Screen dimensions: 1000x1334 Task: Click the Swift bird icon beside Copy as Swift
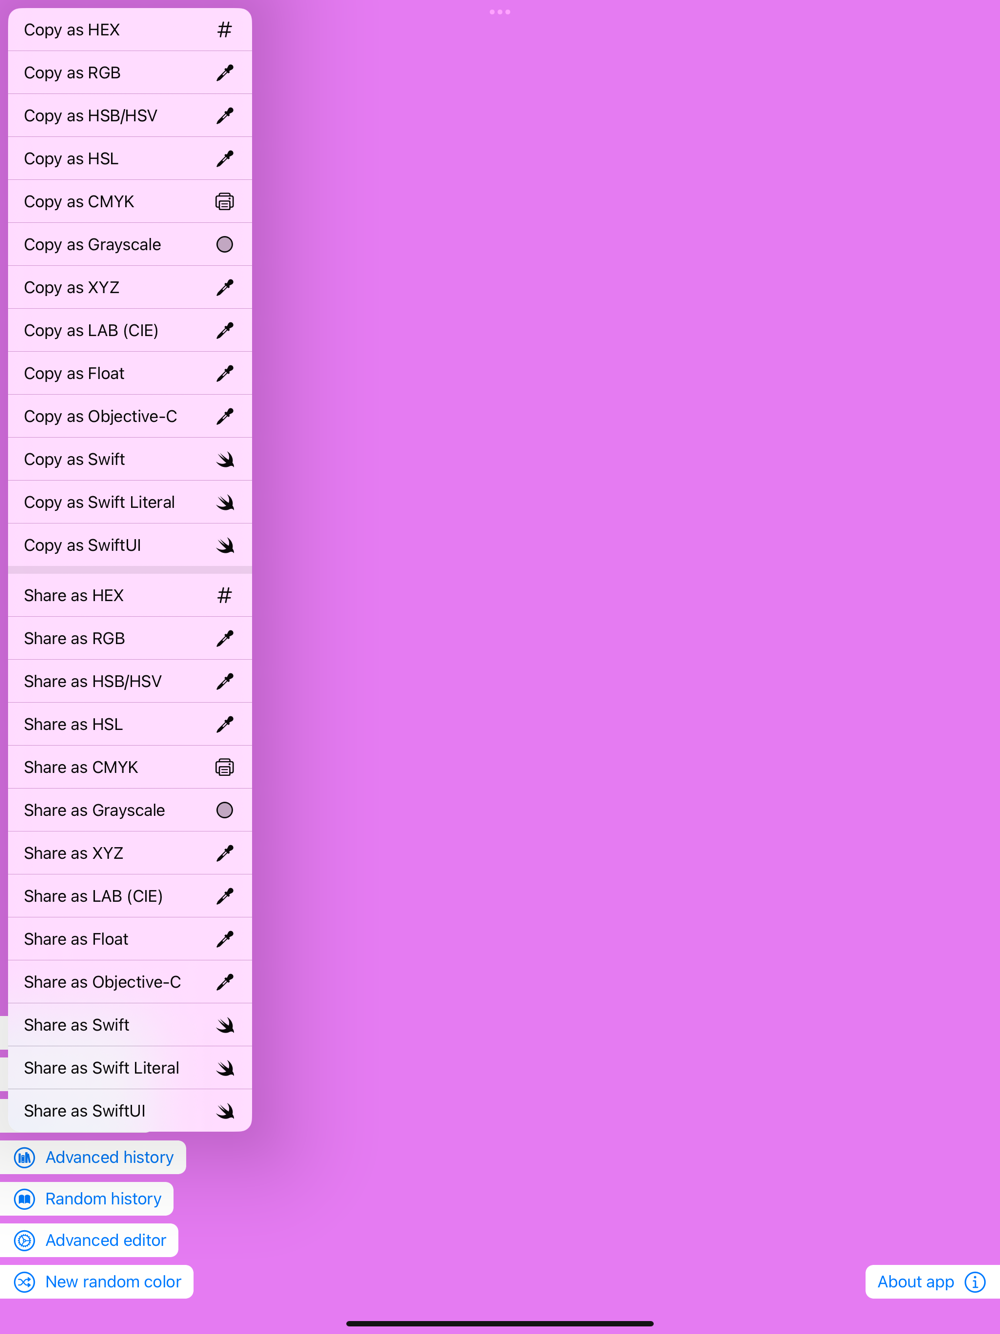(x=225, y=460)
